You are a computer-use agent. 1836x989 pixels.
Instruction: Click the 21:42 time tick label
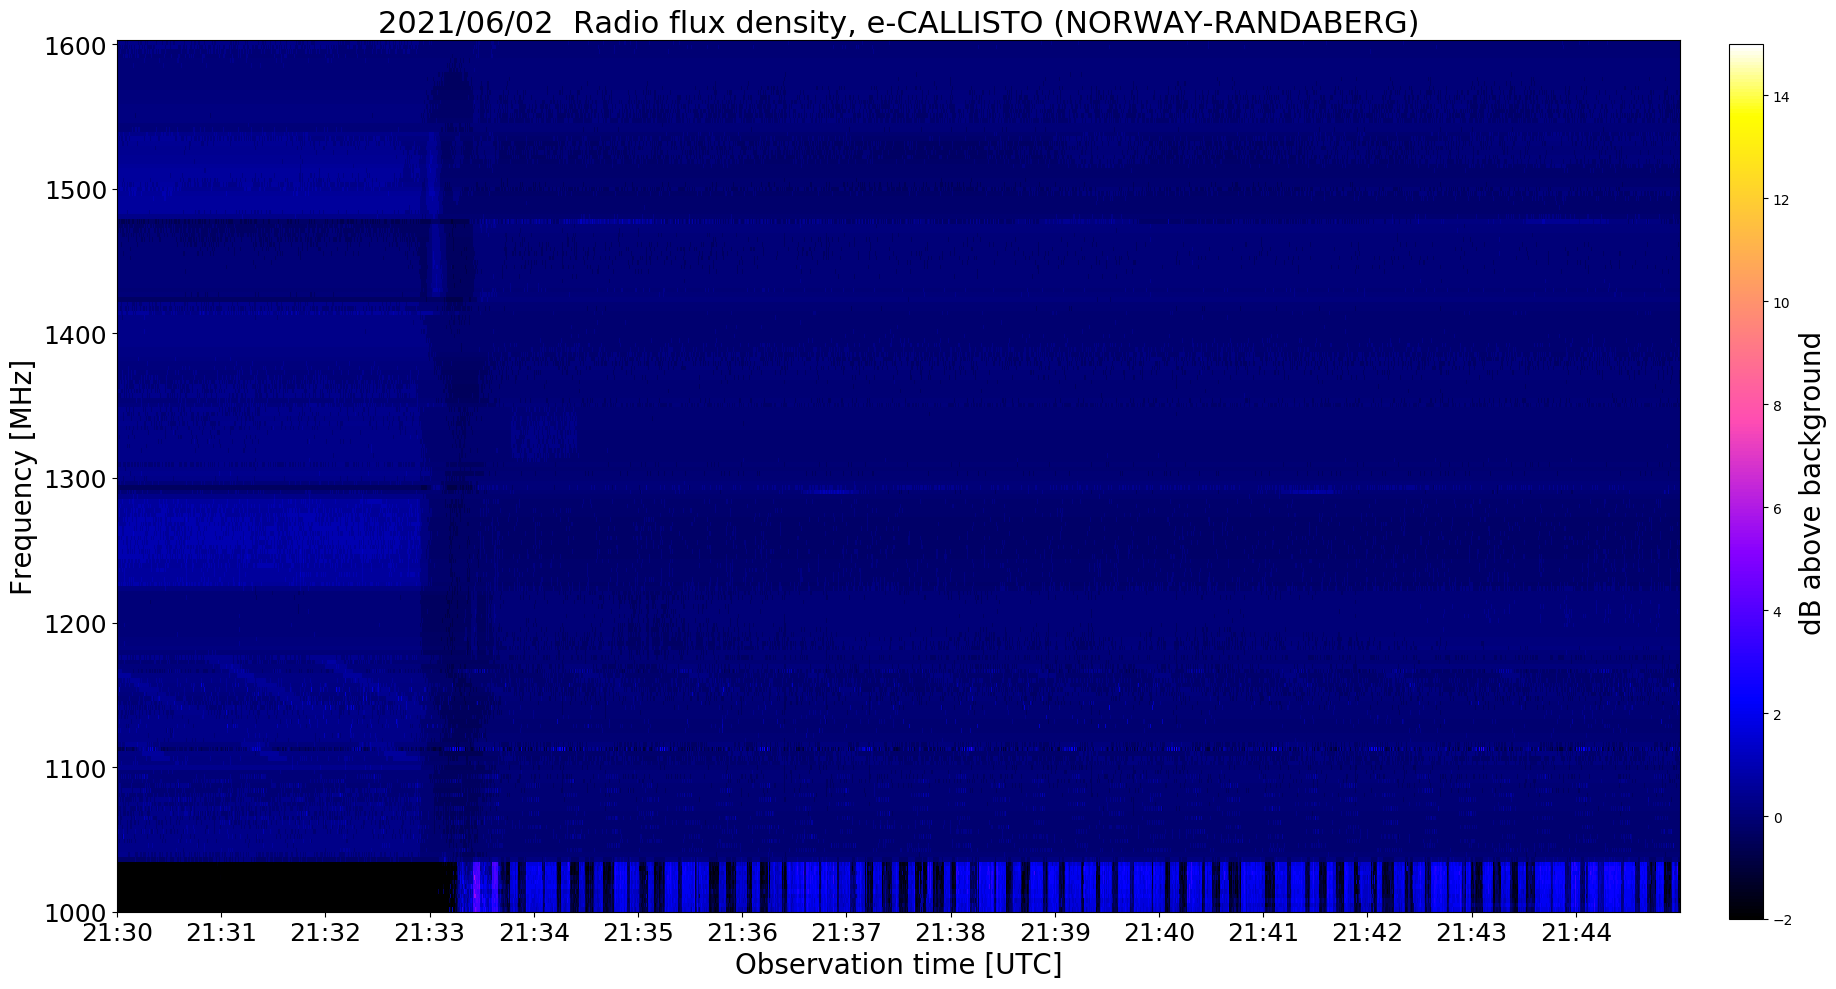[x=1368, y=934]
